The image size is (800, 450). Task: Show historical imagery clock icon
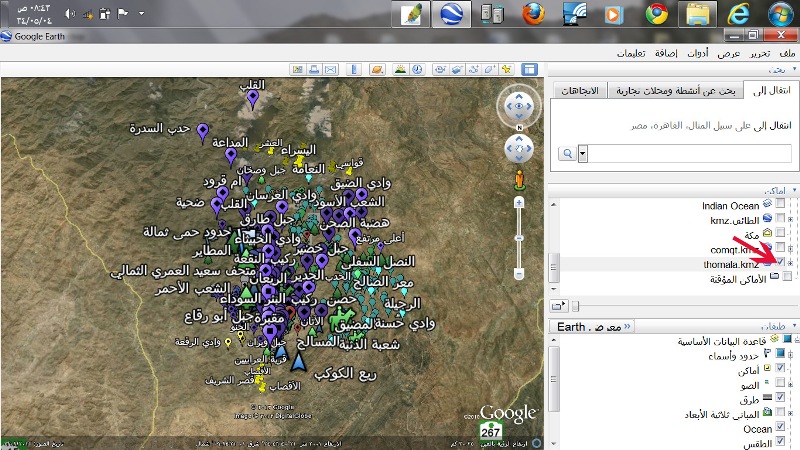click(x=417, y=69)
